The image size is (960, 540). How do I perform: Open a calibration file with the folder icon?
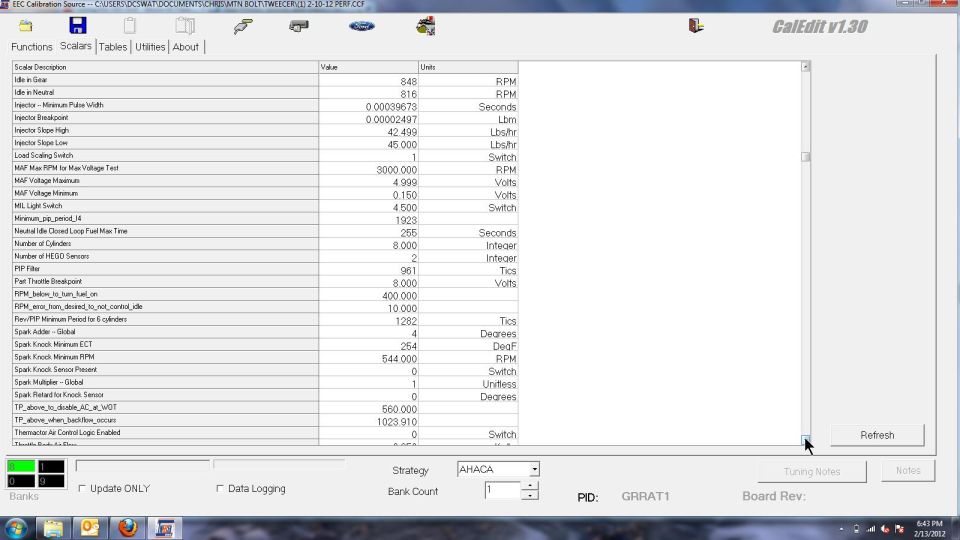(26, 26)
